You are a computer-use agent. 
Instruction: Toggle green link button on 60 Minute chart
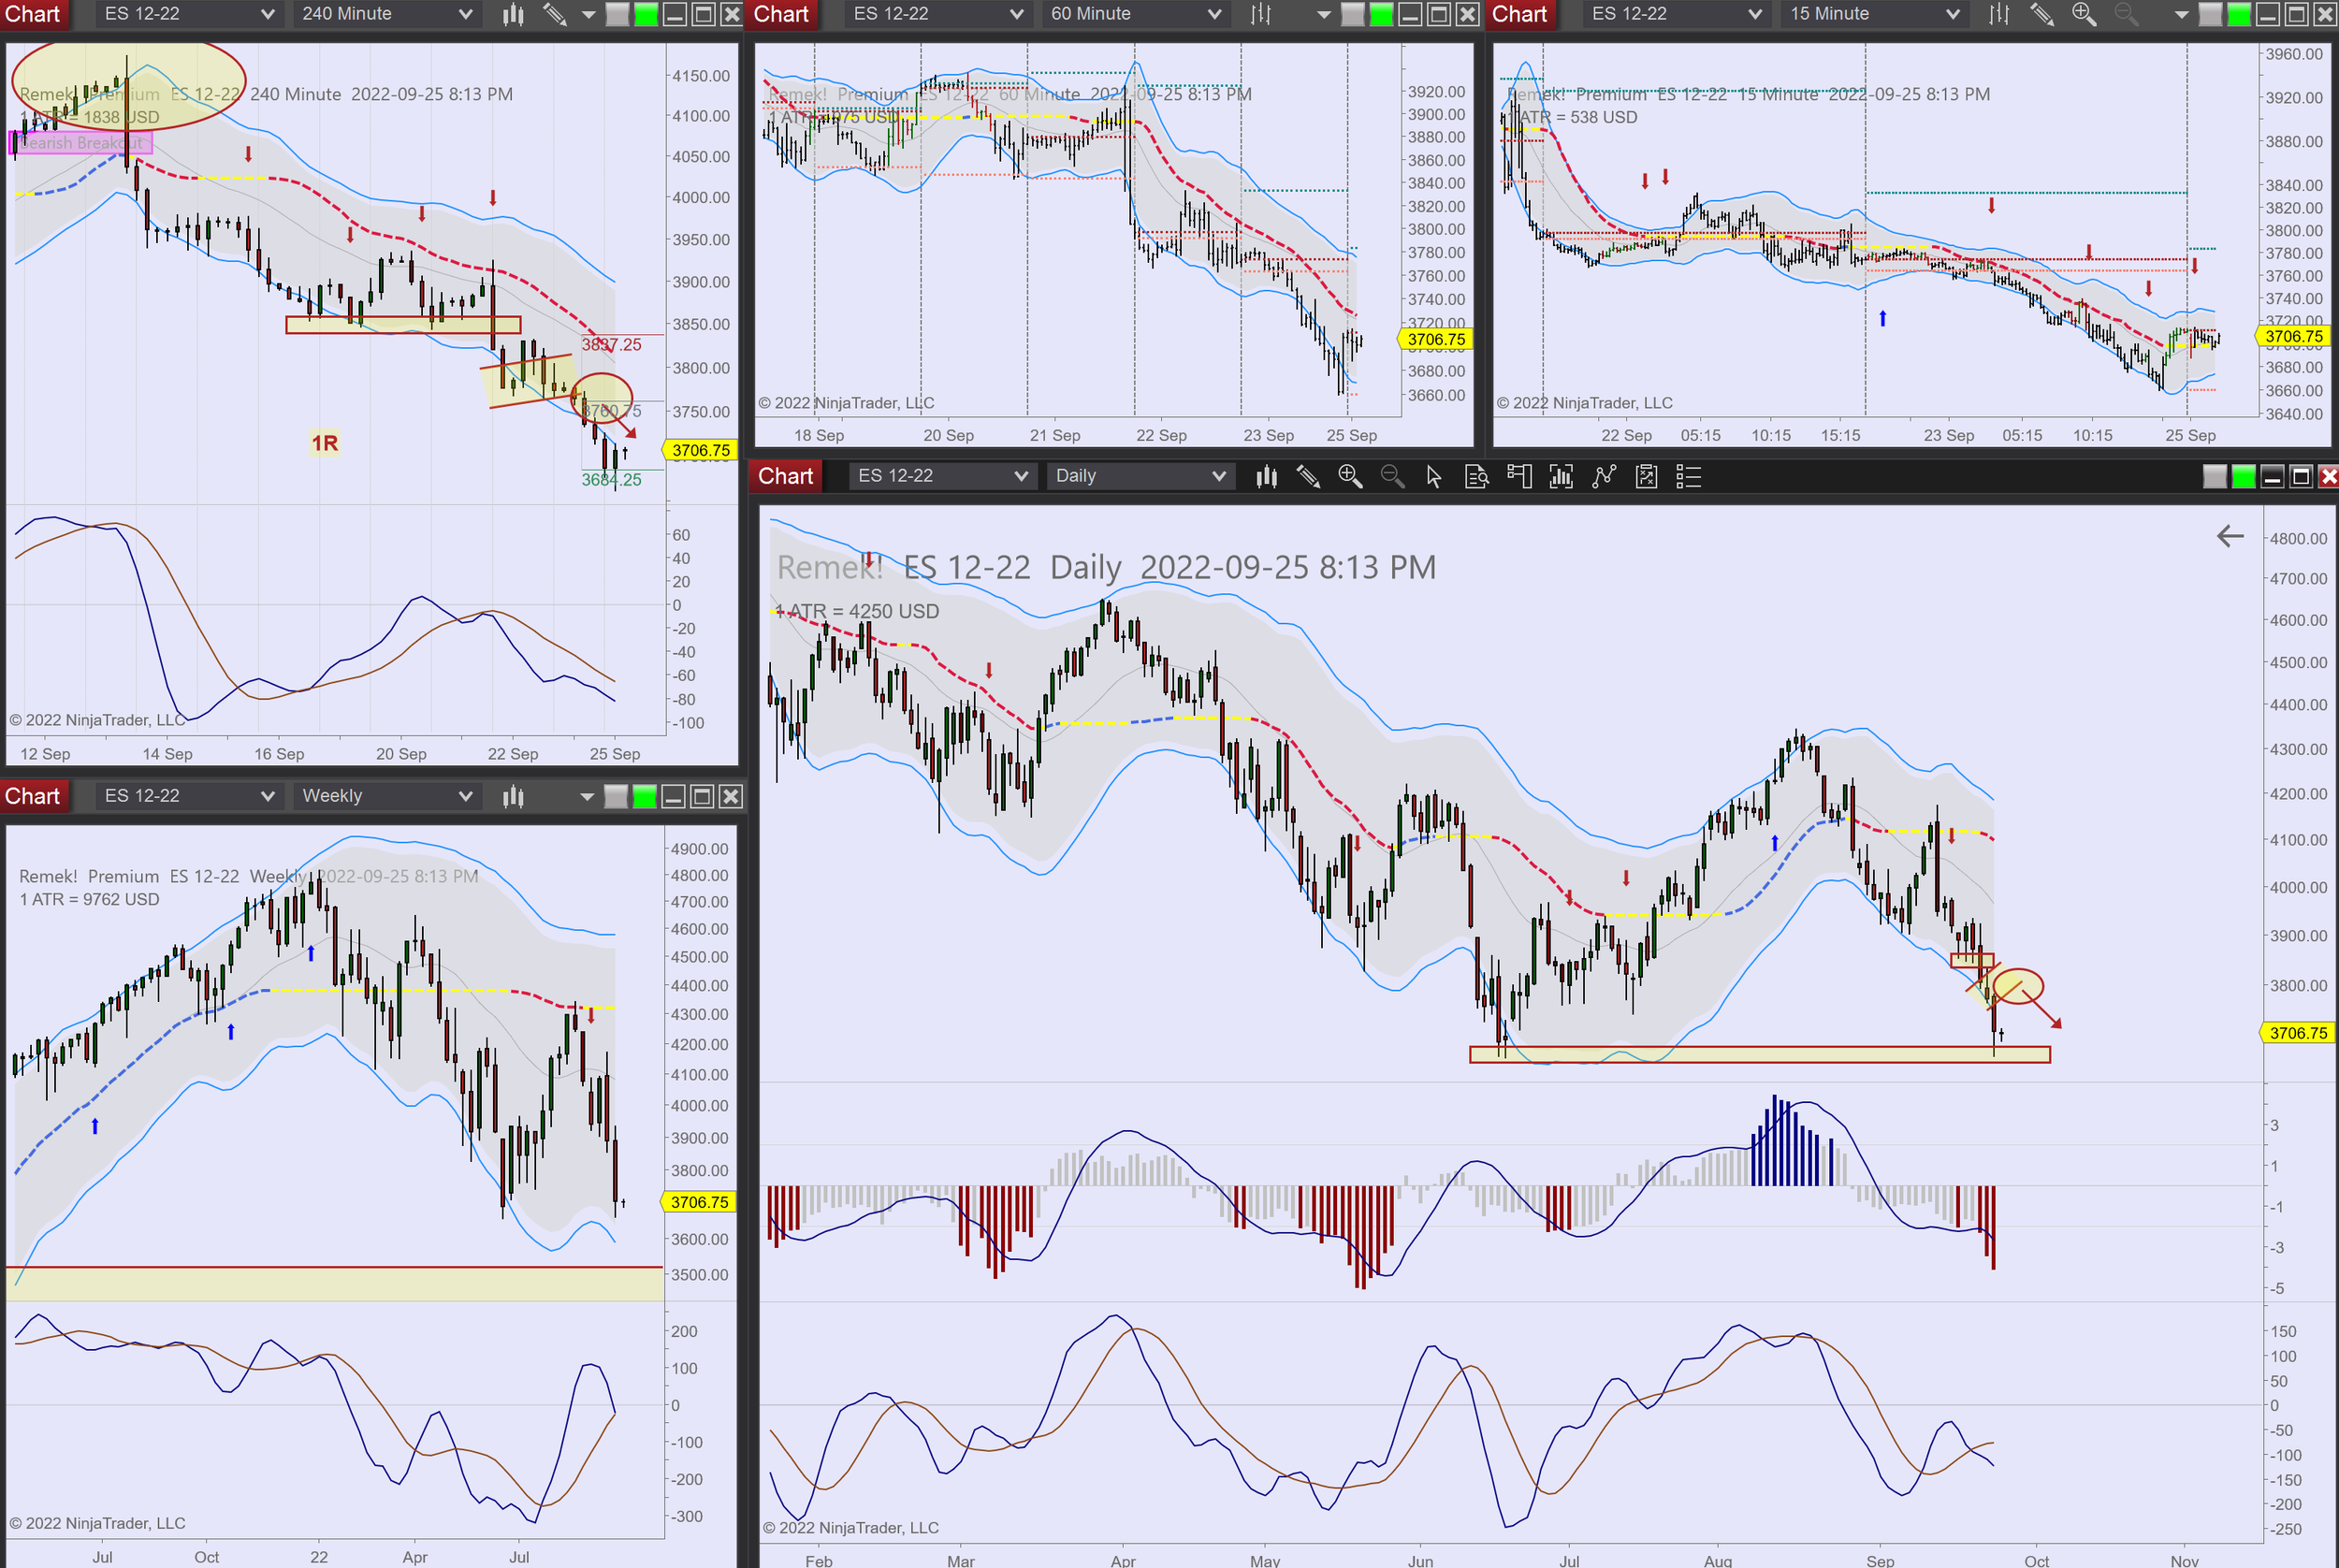coord(1381,14)
